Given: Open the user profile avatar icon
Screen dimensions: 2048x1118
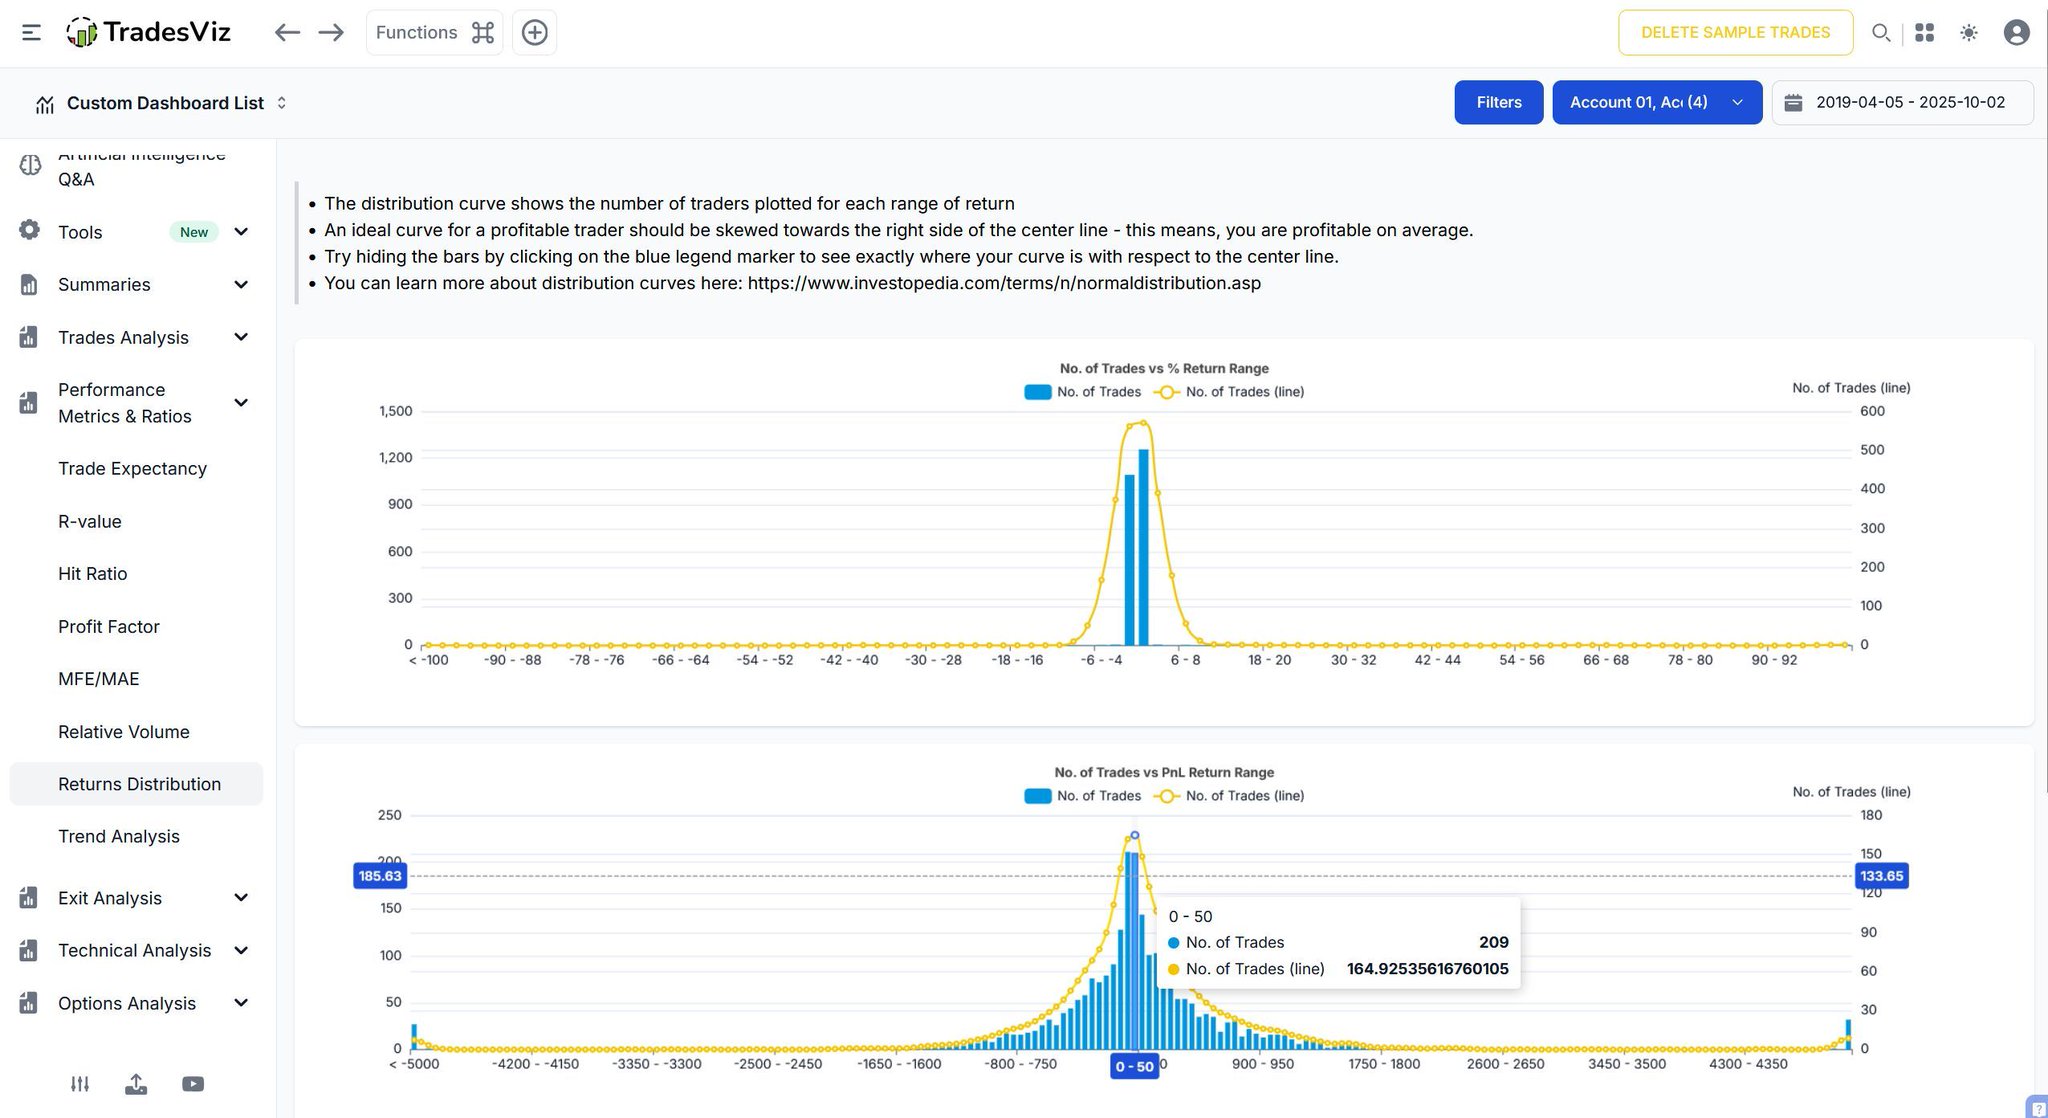Looking at the screenshot, I should (x=2016, y=32).
